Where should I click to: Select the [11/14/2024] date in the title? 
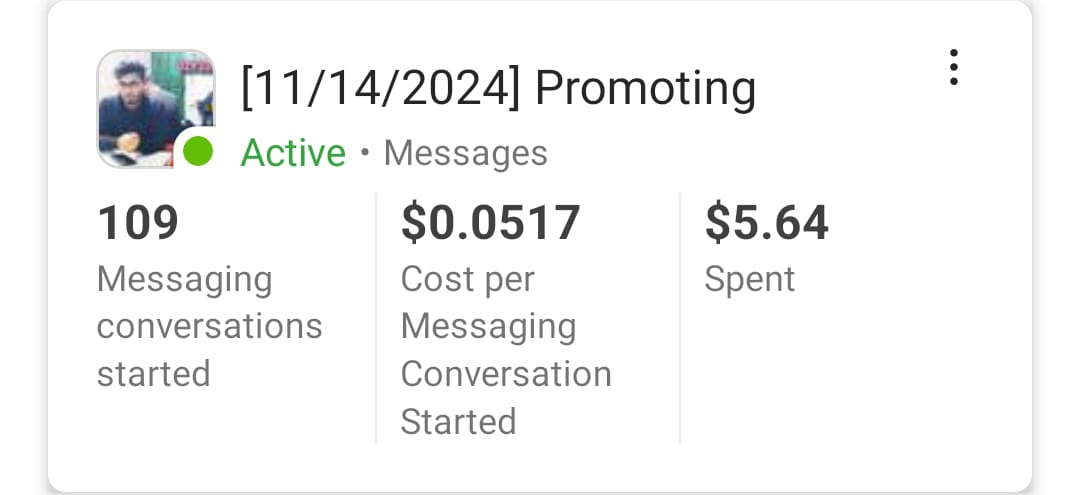pos(381,89)
